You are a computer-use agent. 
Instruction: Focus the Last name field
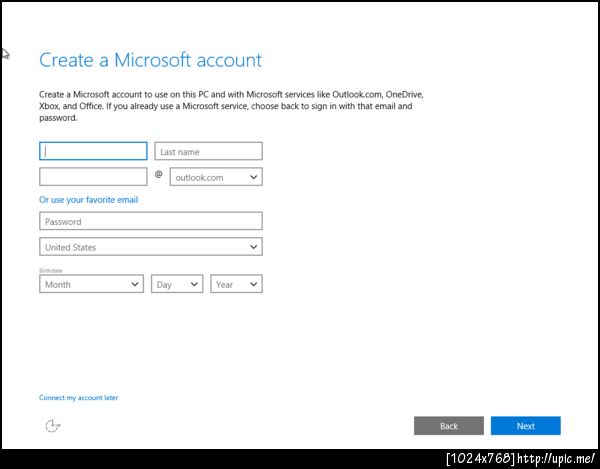click(x=208, y=151)
